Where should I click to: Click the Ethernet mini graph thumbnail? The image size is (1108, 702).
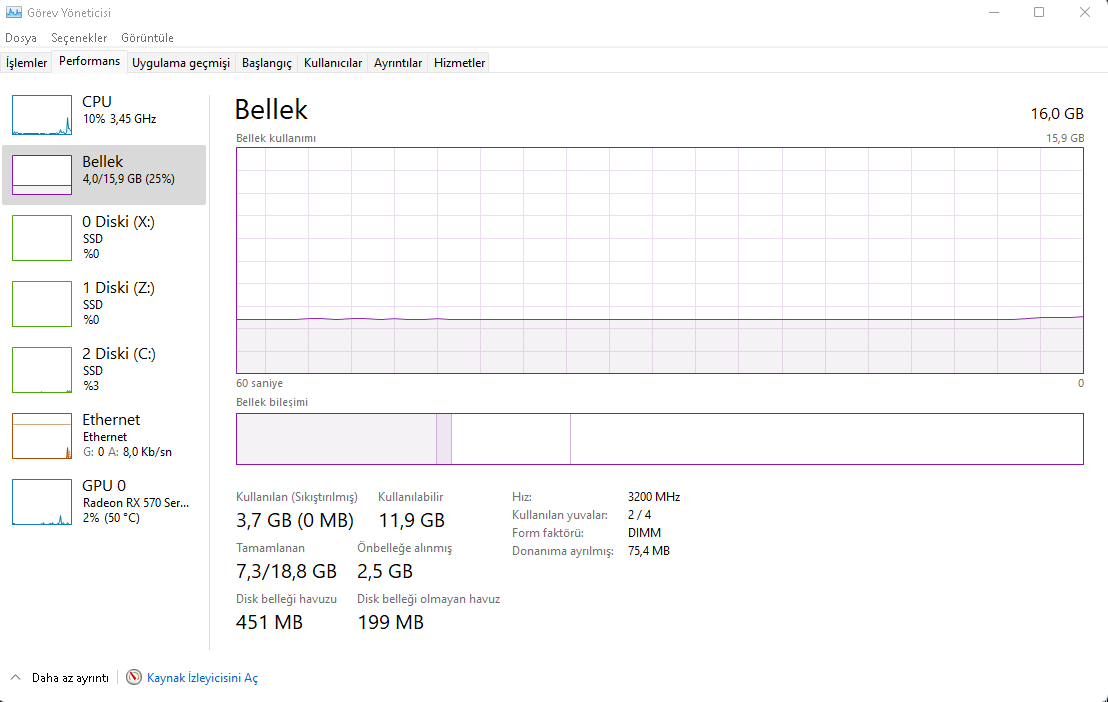pyautogui.click(x=42, y=435)
